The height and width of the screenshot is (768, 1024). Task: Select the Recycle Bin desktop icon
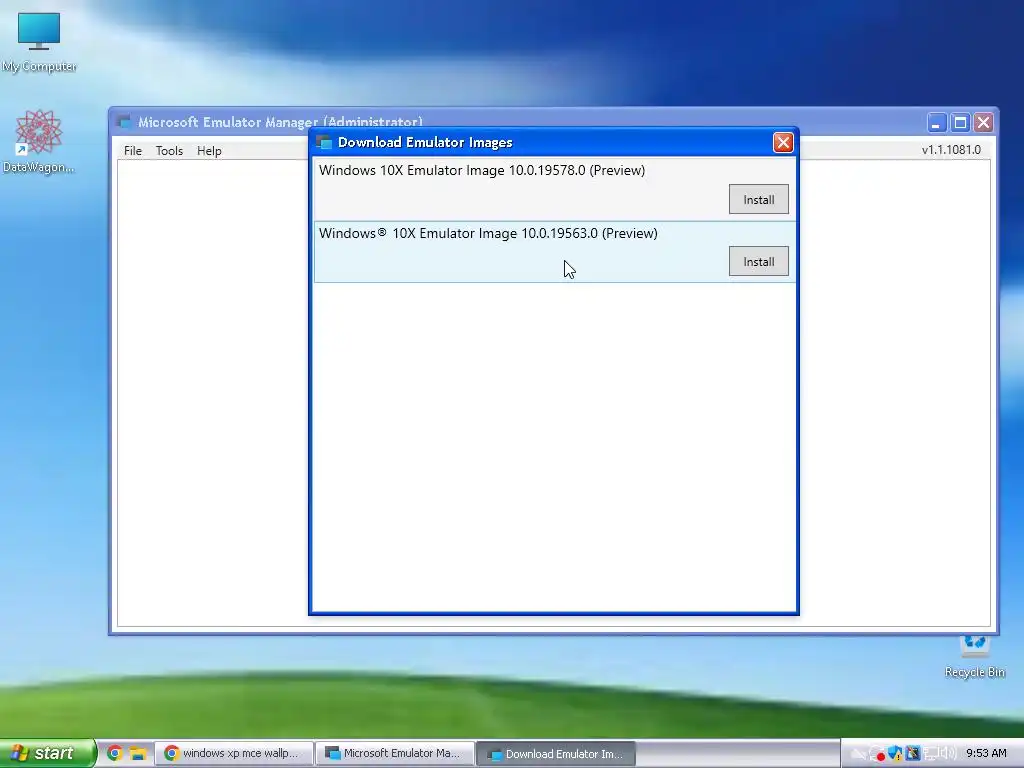[974, 657]
